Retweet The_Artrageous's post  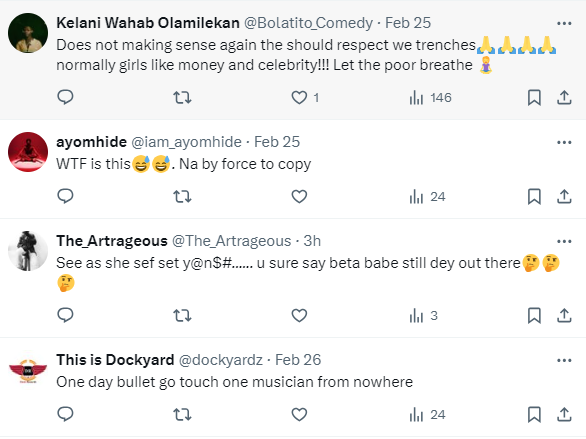coord(182,316)
